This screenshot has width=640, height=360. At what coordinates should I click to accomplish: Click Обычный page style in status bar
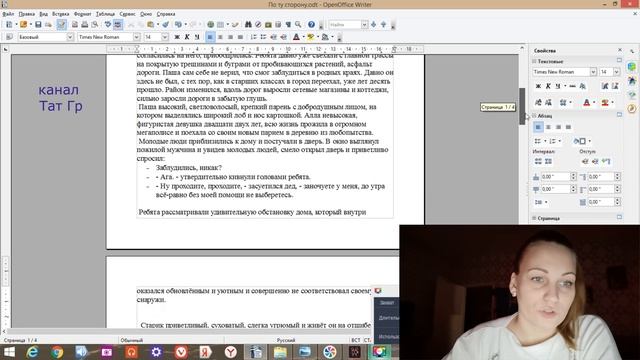131,340
